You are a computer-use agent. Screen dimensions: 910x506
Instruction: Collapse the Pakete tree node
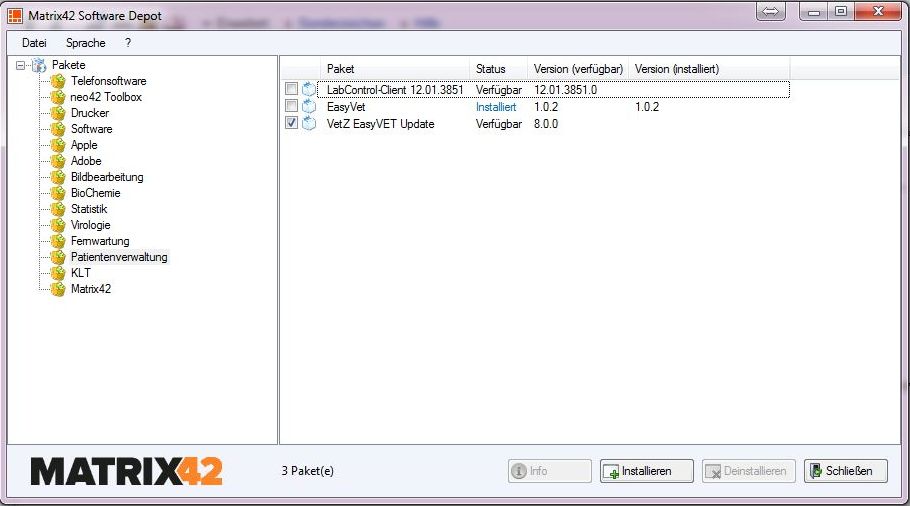click(x=21, y=65)
